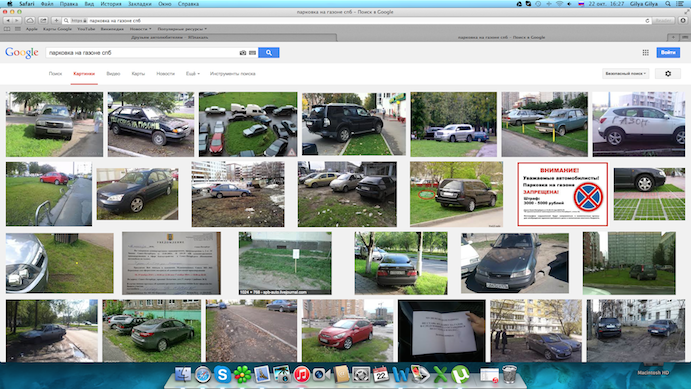The height and width of the screenshot is (389, 691).
Task: Open Инструменты поиска link
Action: 233,74
